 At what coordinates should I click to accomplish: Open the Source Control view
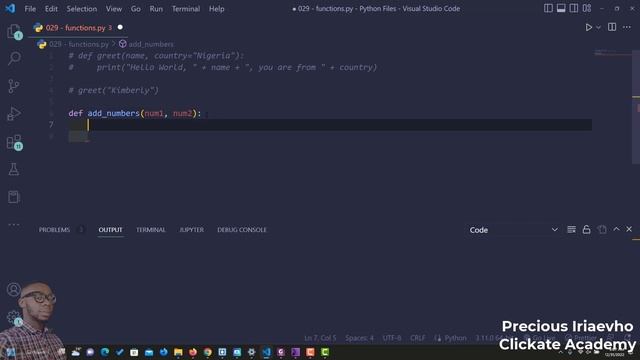(14, 86)
